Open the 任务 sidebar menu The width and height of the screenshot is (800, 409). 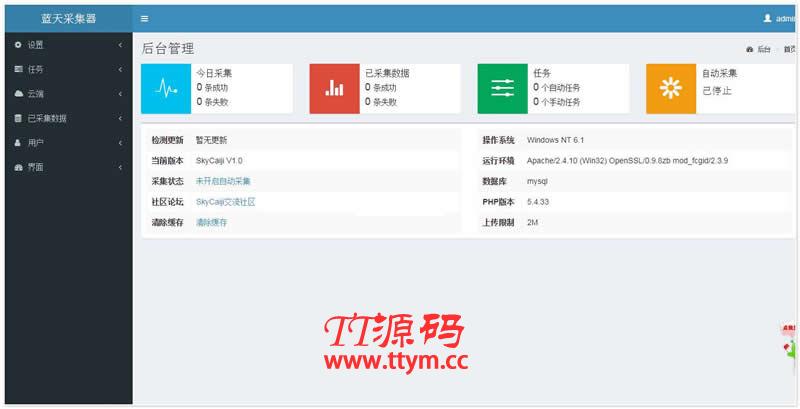69,69
